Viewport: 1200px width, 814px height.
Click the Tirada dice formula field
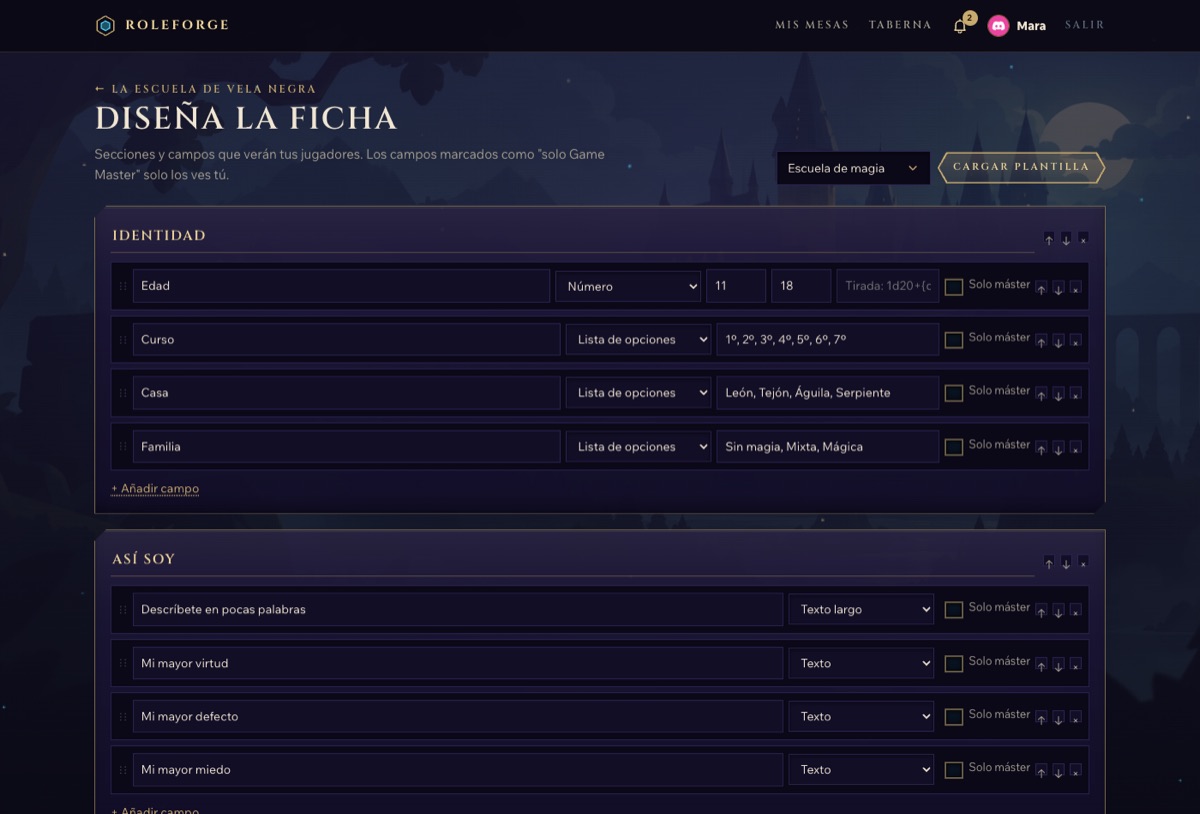pos(888,286)
